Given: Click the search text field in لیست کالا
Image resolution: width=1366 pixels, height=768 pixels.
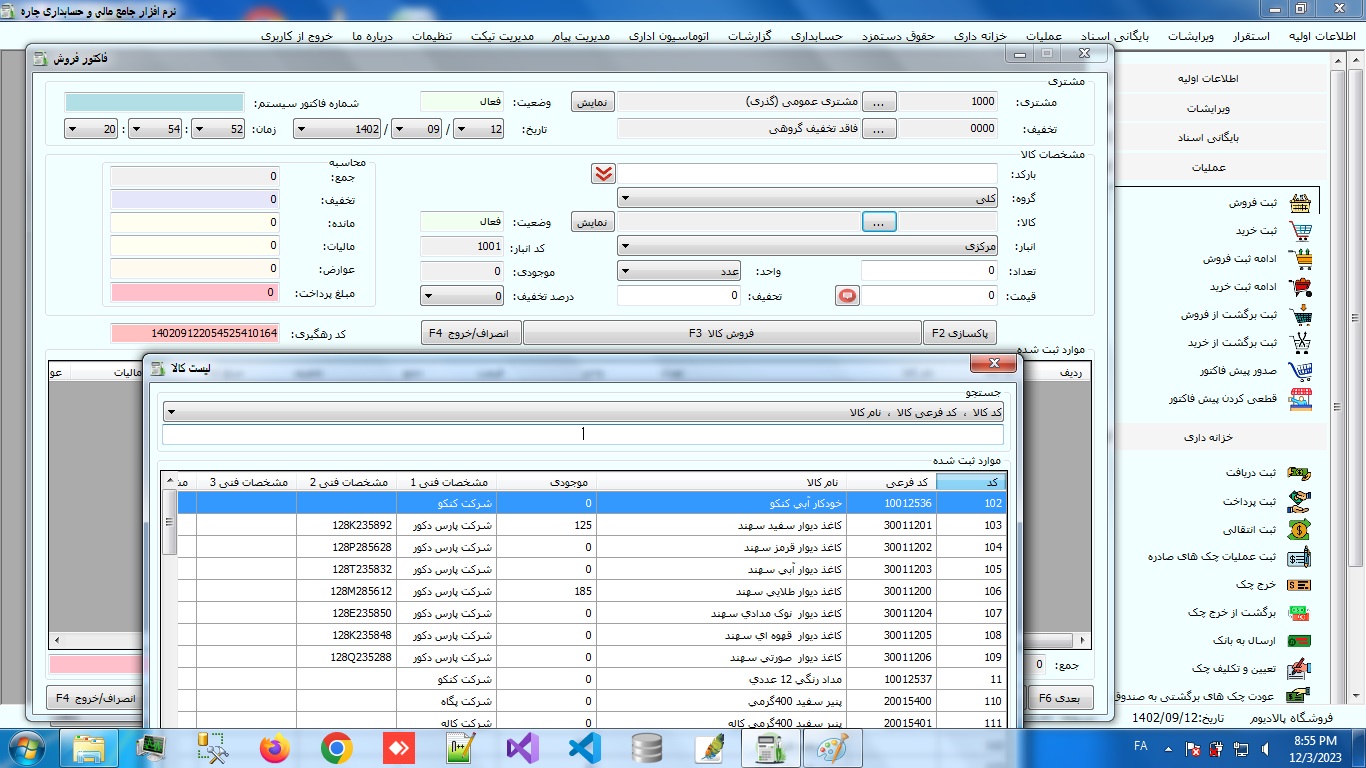Looking at the screenshot, I should tap(582, 434).
